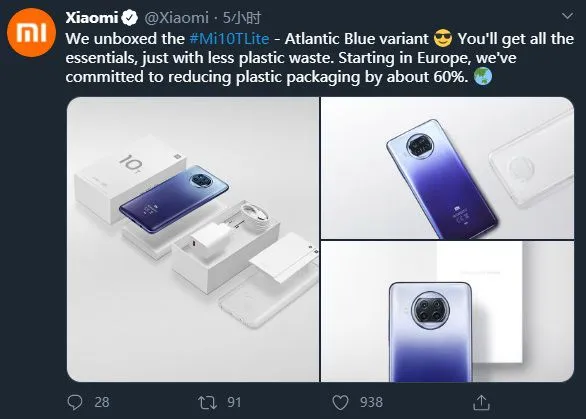Viewport: 586px width, 419px height.
Task: Click the reply count 28
Action: pyautogui.click(x=102, y=403)
